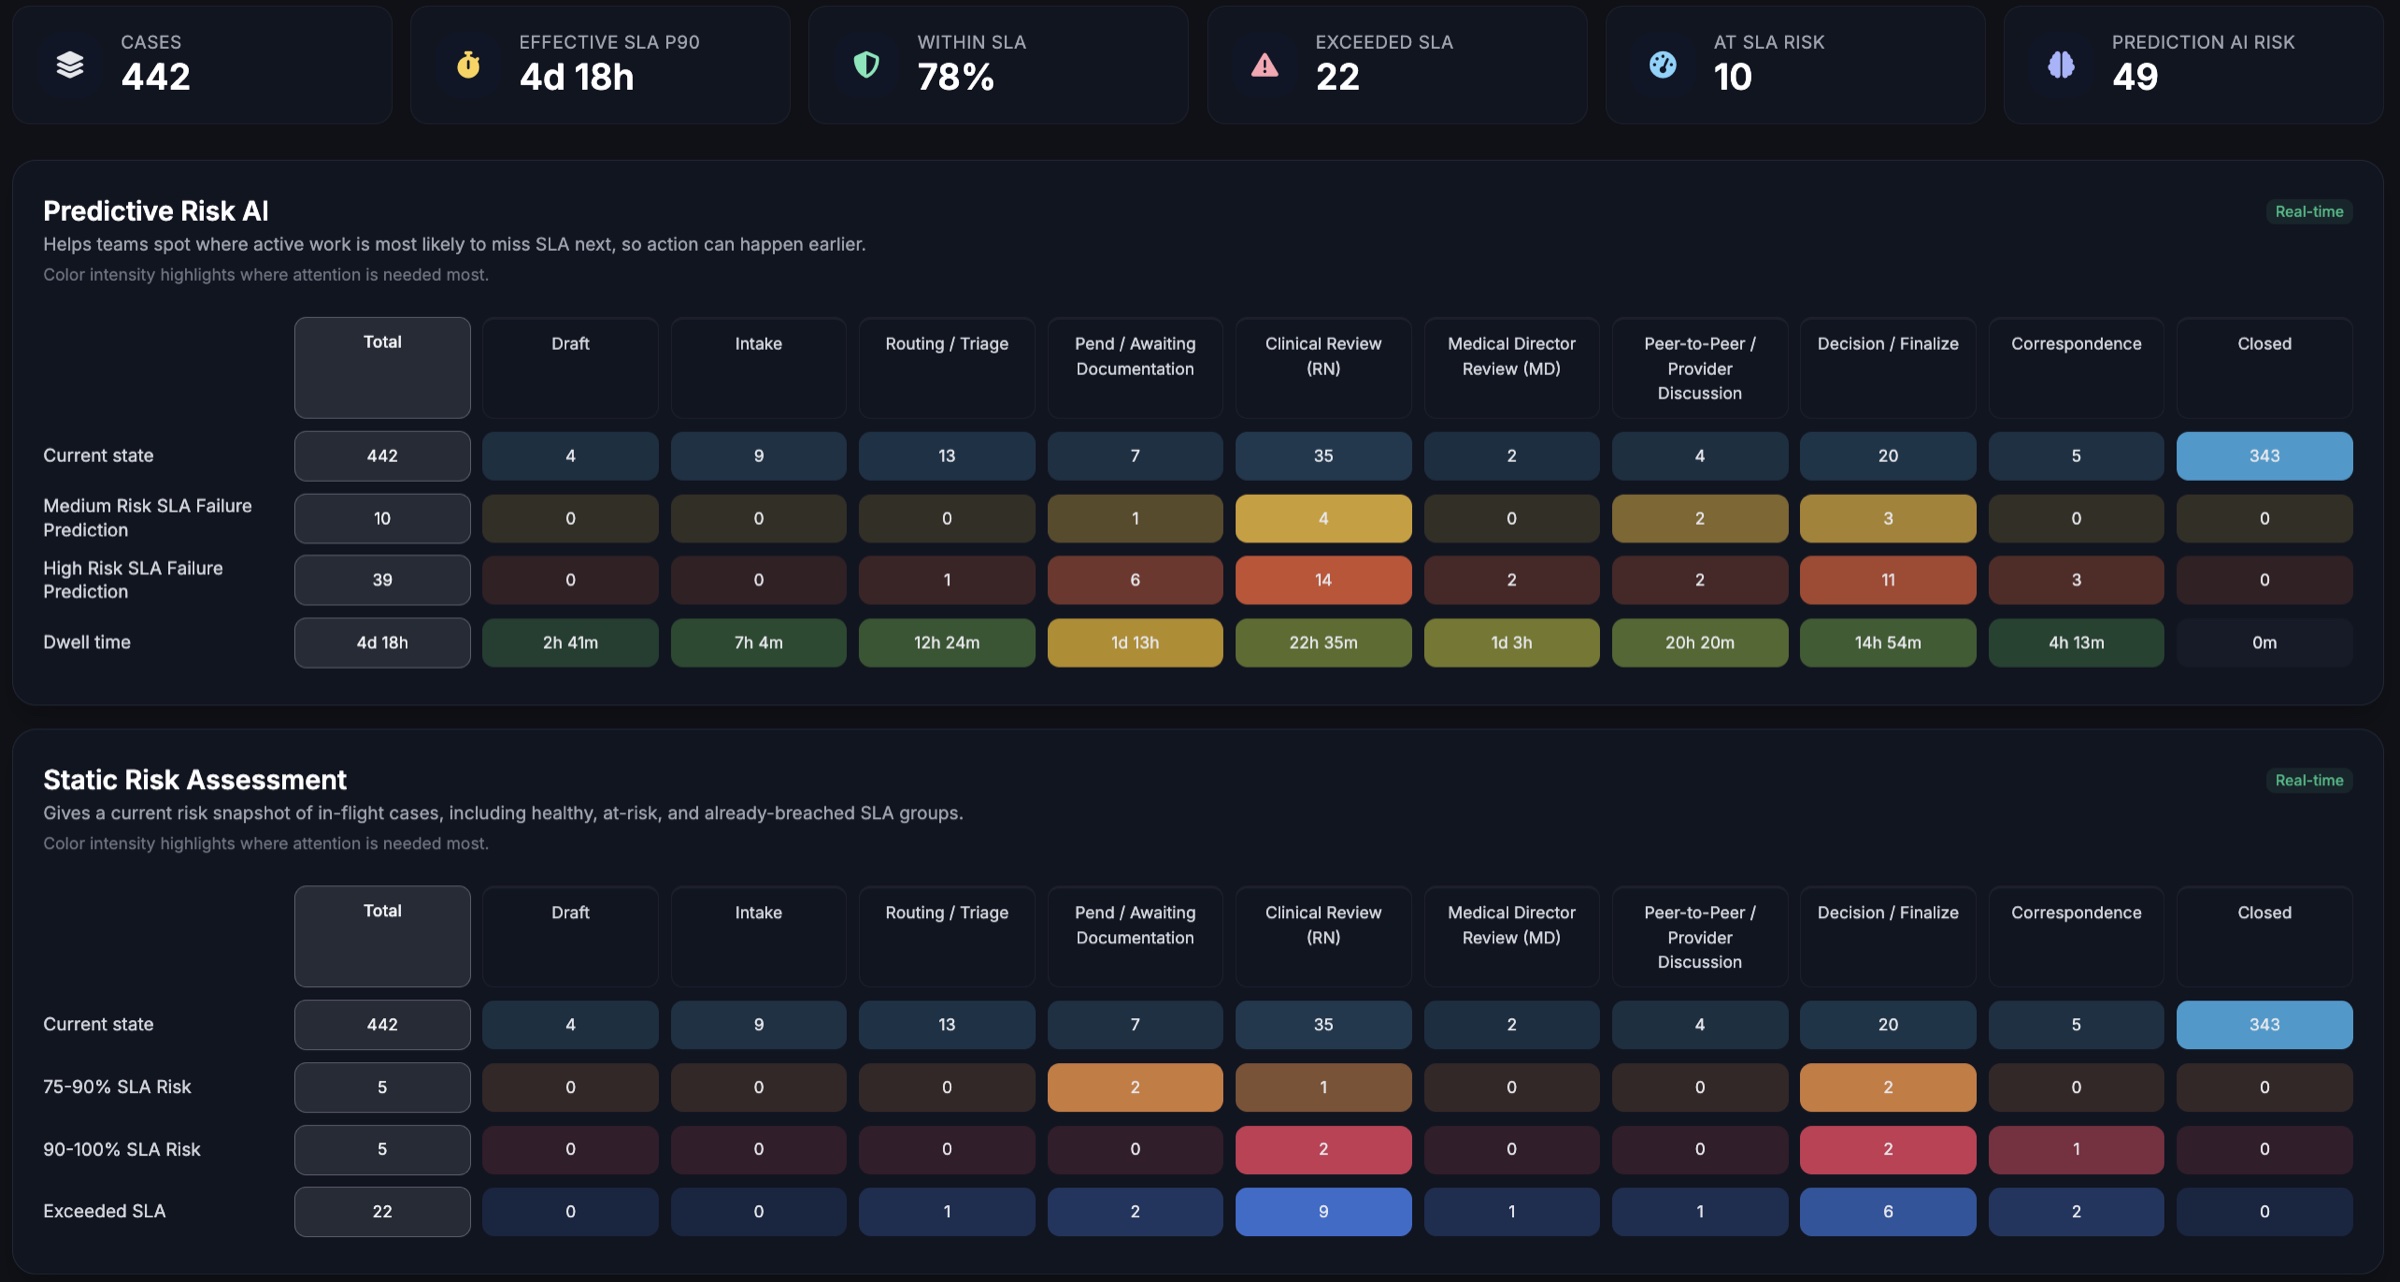Select Intake column header in Static Risk Assessment

coord(758,936)
